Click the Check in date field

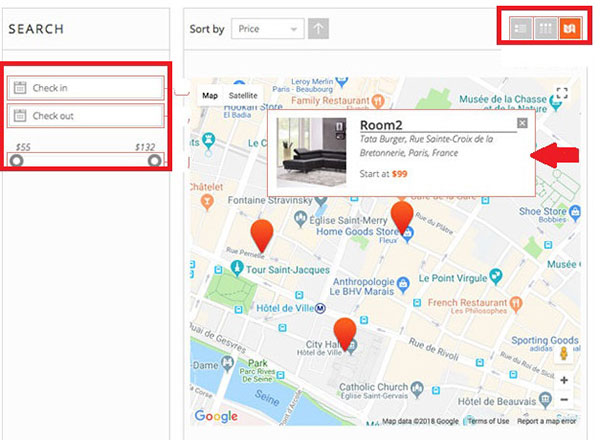coord(86,88)
